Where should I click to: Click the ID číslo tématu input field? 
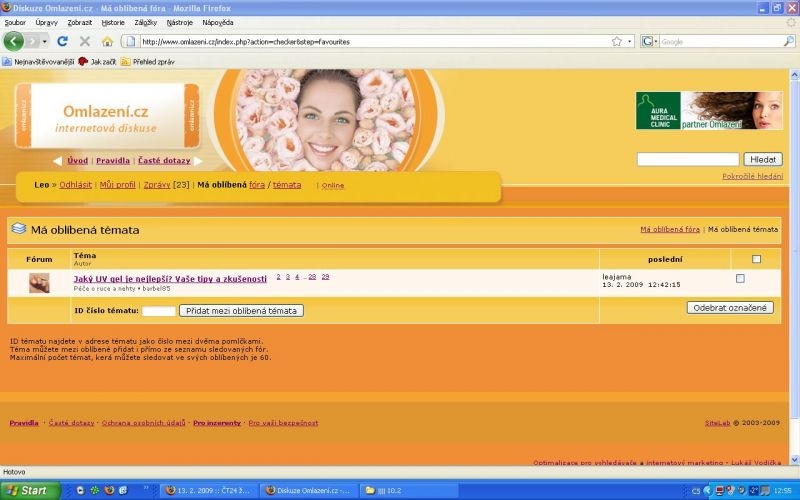click(x=158, y=311)
